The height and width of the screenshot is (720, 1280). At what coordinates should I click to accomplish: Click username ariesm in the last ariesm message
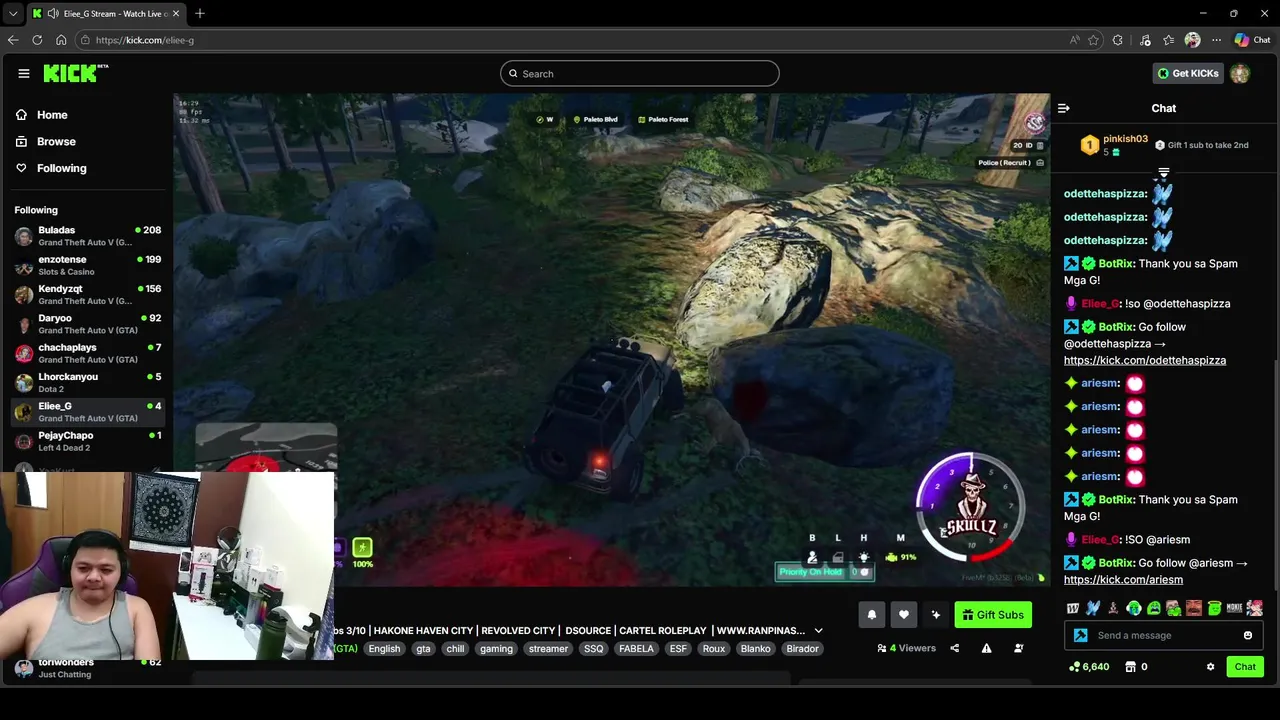[x=1100, y=476]
